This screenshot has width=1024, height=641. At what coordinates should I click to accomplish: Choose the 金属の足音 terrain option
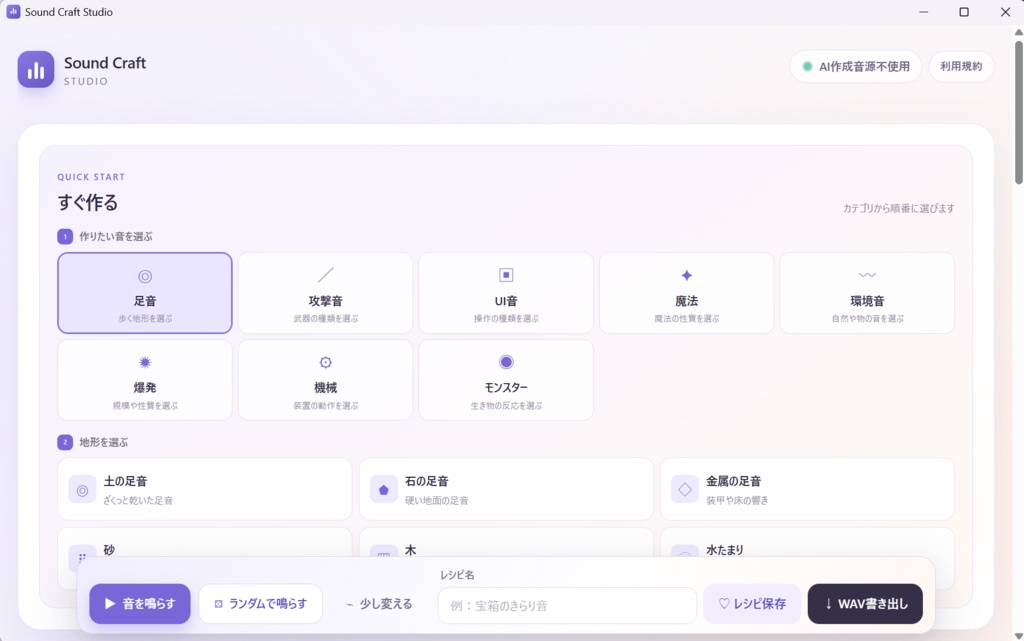[x=807, y=489]
